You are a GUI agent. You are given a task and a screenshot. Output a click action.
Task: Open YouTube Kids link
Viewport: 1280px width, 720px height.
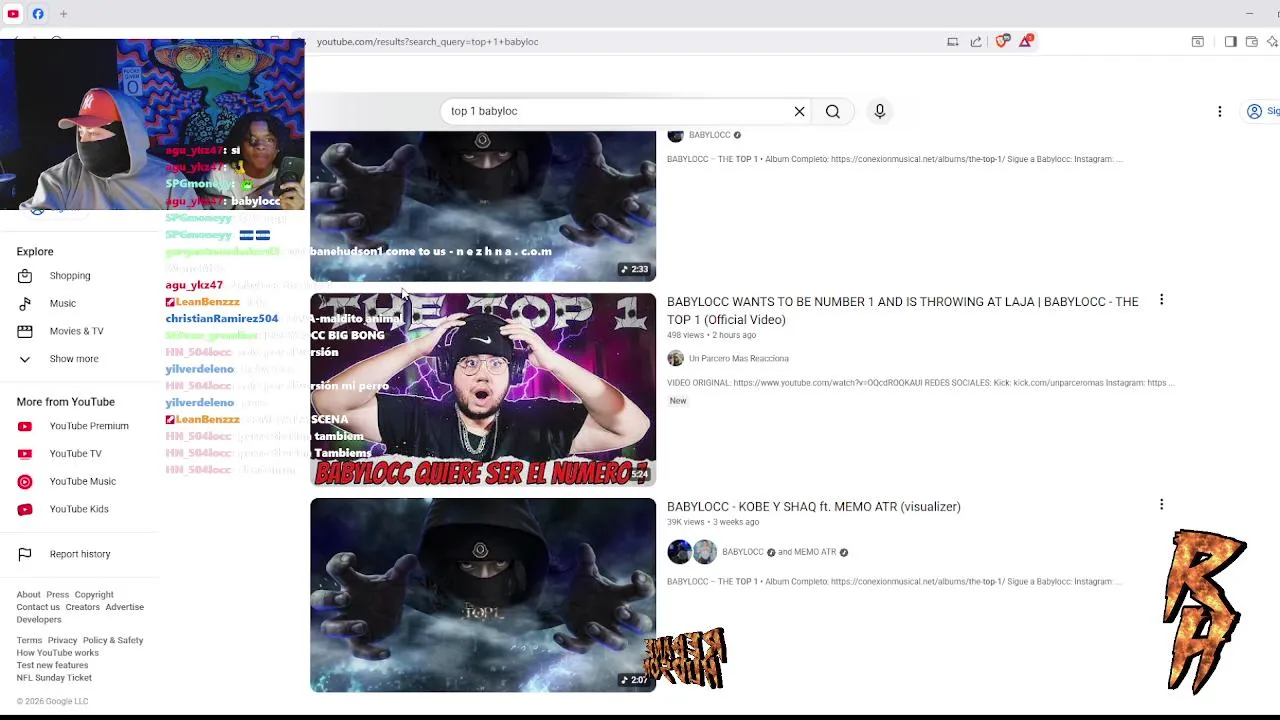pos(79,509)
